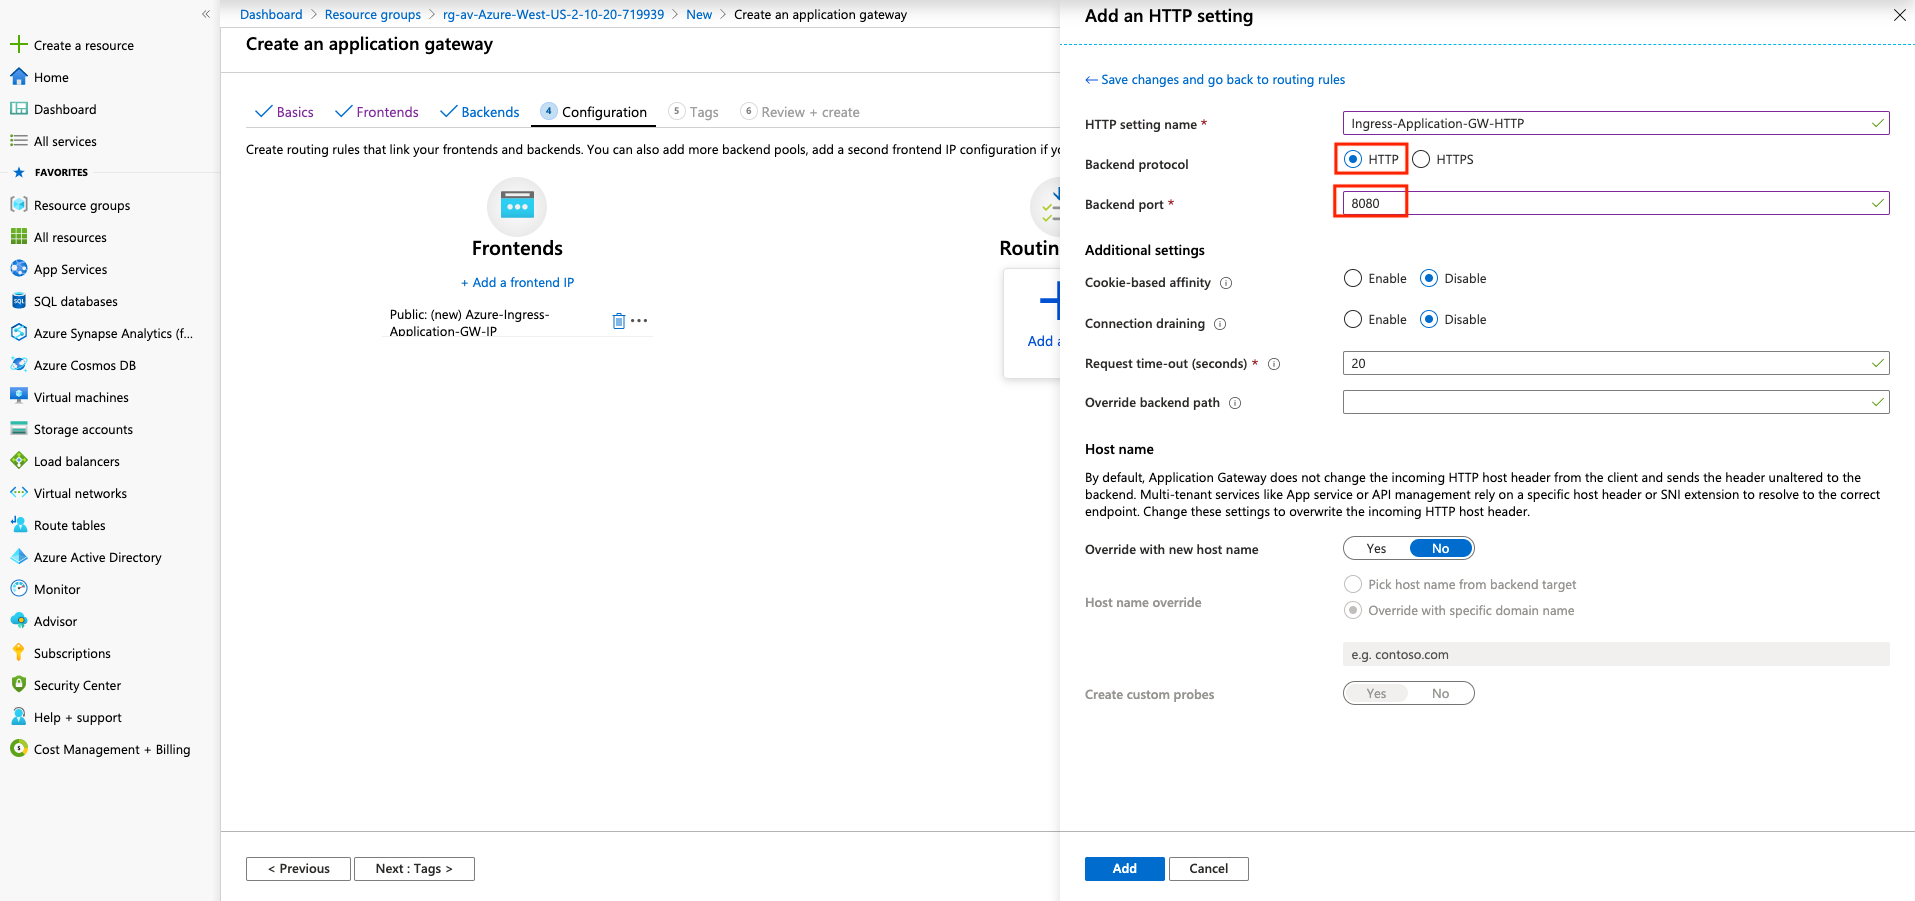
Task: Switch to the Tags step
Action: pos(703,112)
